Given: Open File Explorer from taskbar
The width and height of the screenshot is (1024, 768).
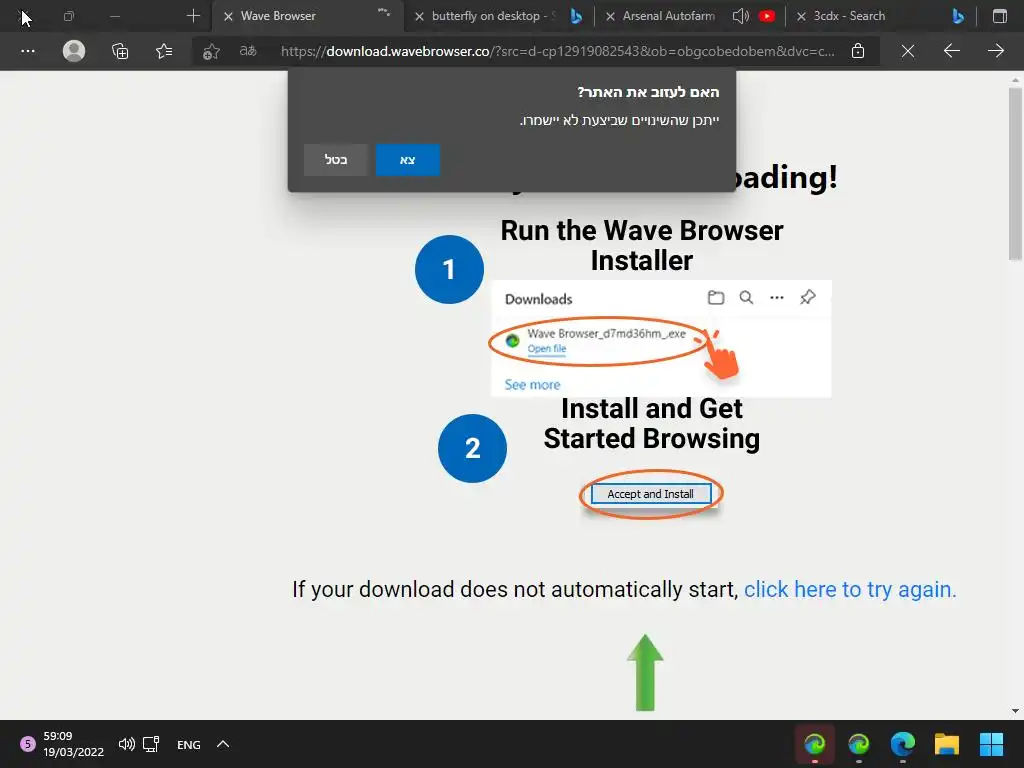Looking at the screenshot, I should coord(946,744).
